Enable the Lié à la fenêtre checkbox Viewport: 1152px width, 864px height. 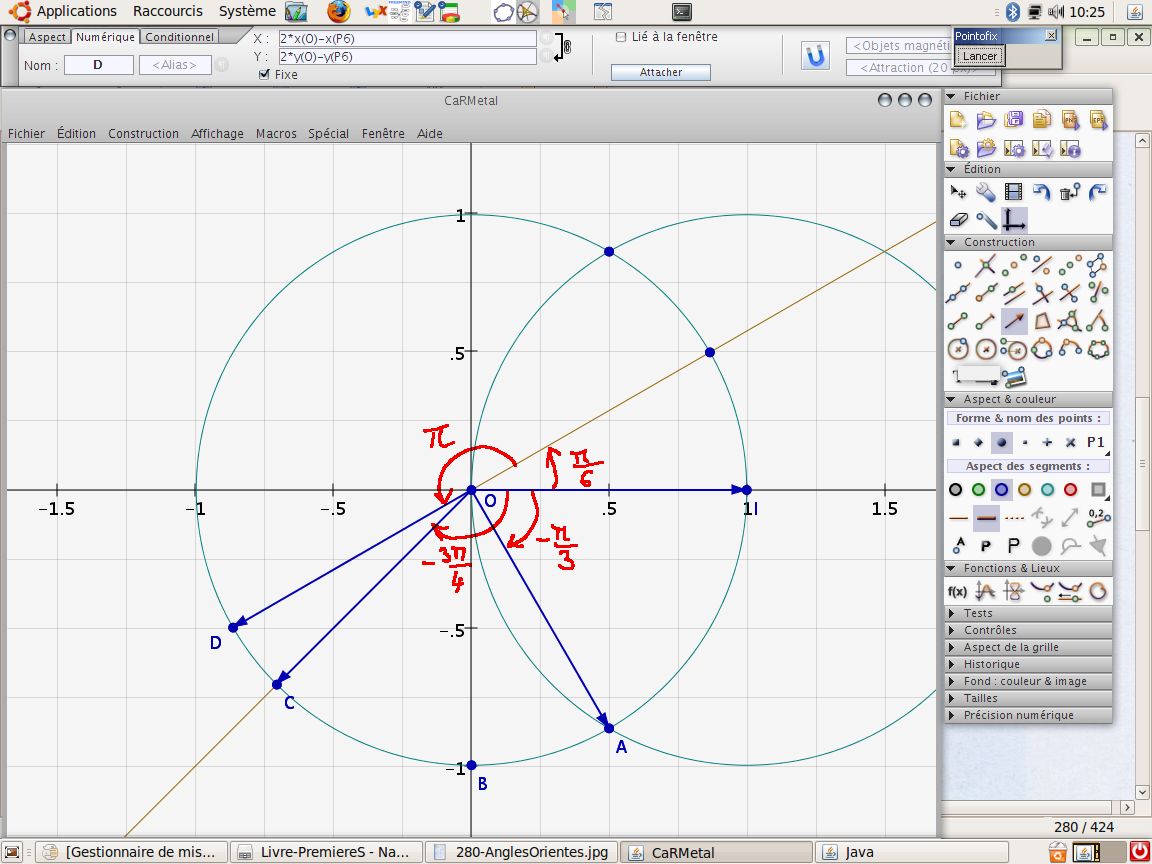tap(621, 37)
